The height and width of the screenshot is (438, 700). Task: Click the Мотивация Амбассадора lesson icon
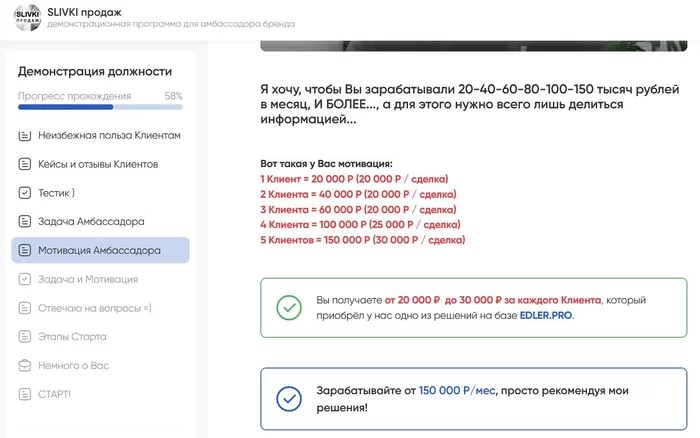click(25, 250)
